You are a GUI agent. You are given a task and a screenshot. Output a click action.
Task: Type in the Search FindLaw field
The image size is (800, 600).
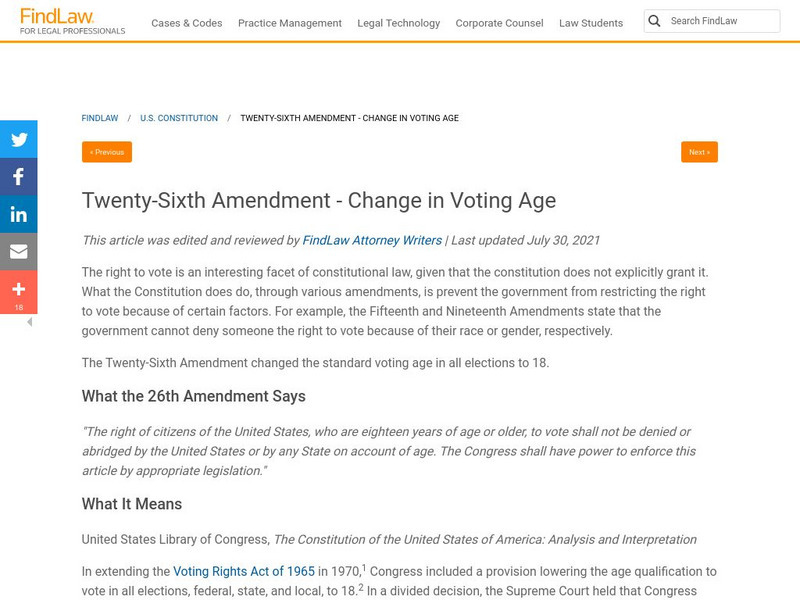(722, 21)
